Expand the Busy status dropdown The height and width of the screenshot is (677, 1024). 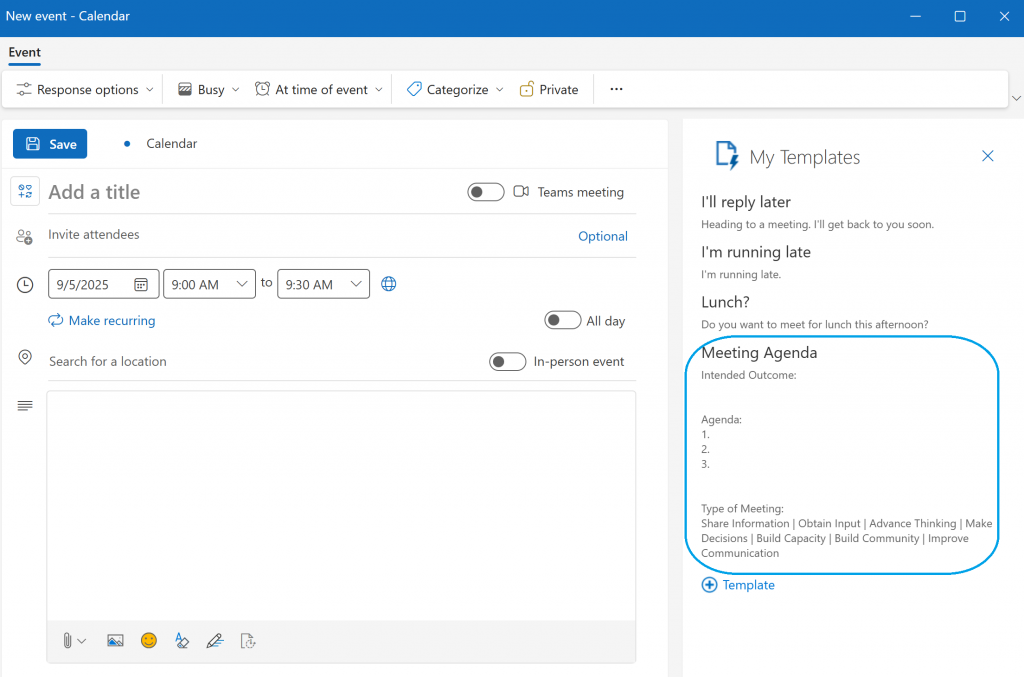click(x=209, y=89)
